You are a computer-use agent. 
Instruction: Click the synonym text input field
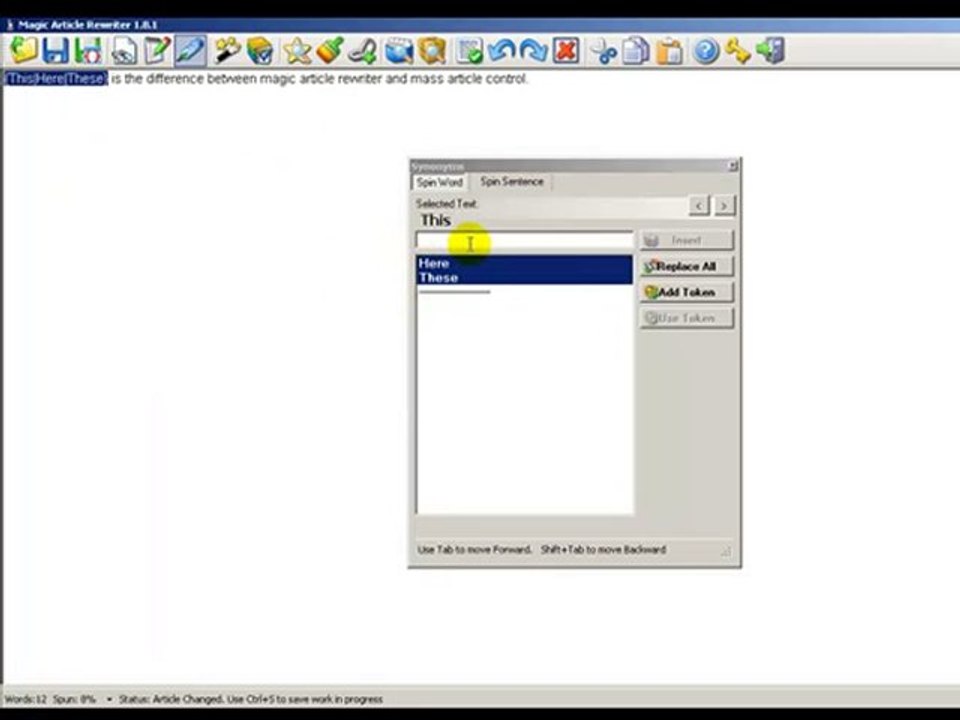(x=525, y=241)
